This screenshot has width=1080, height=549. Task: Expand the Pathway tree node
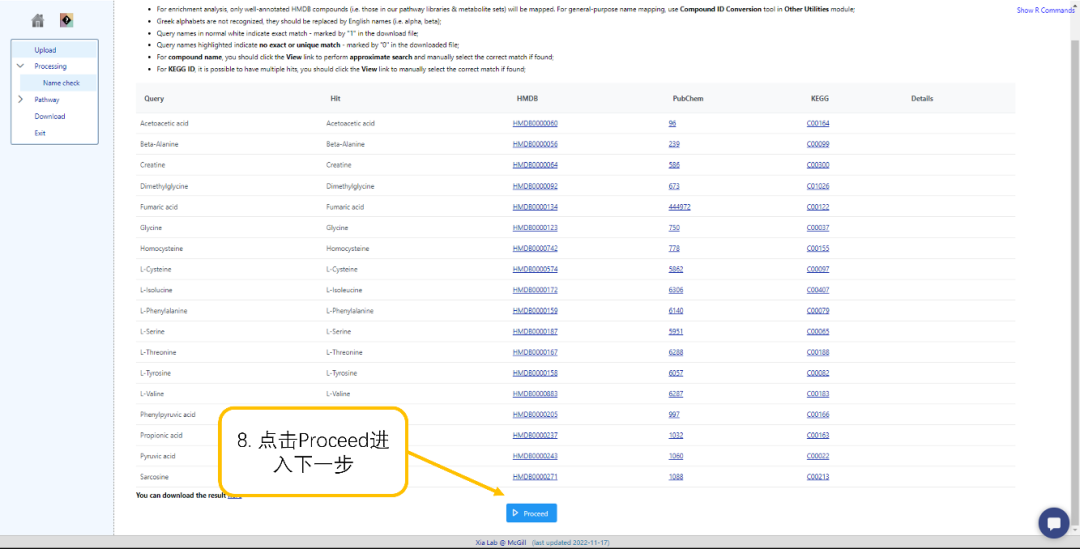(20, 99)
